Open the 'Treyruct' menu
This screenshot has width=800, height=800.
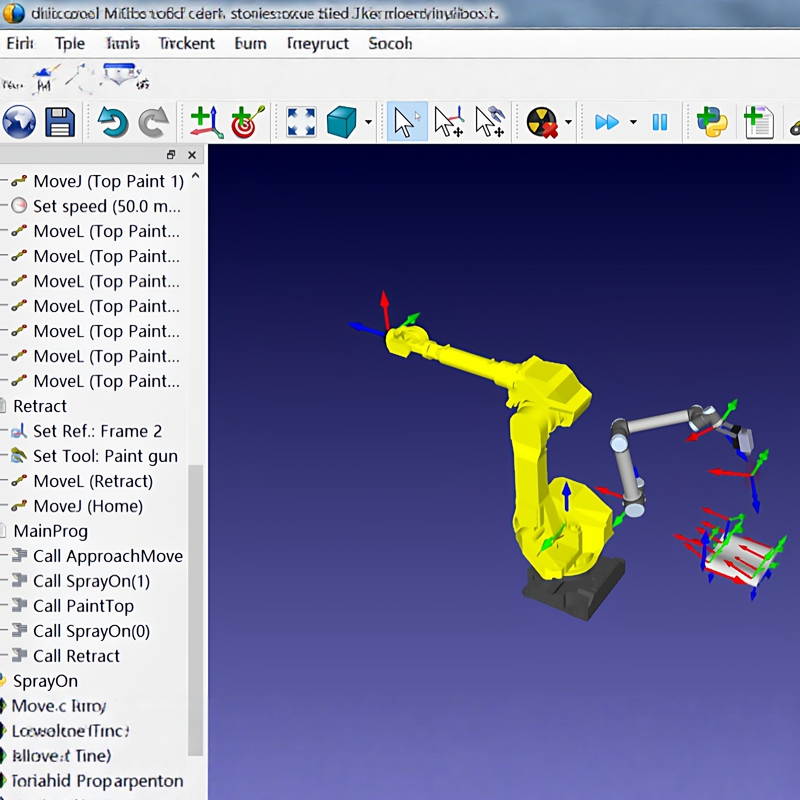[x=317, y=43]
